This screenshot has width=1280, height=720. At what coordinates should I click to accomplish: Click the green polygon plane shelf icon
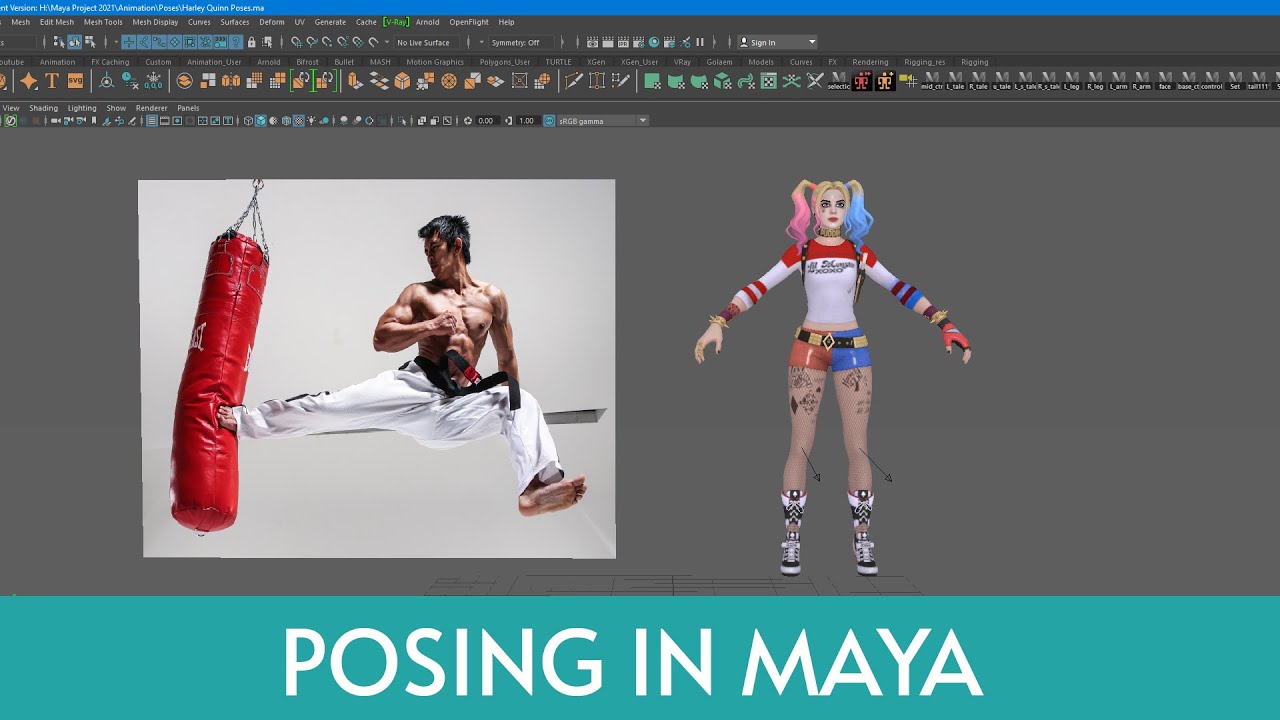click(x=652, y=81)
